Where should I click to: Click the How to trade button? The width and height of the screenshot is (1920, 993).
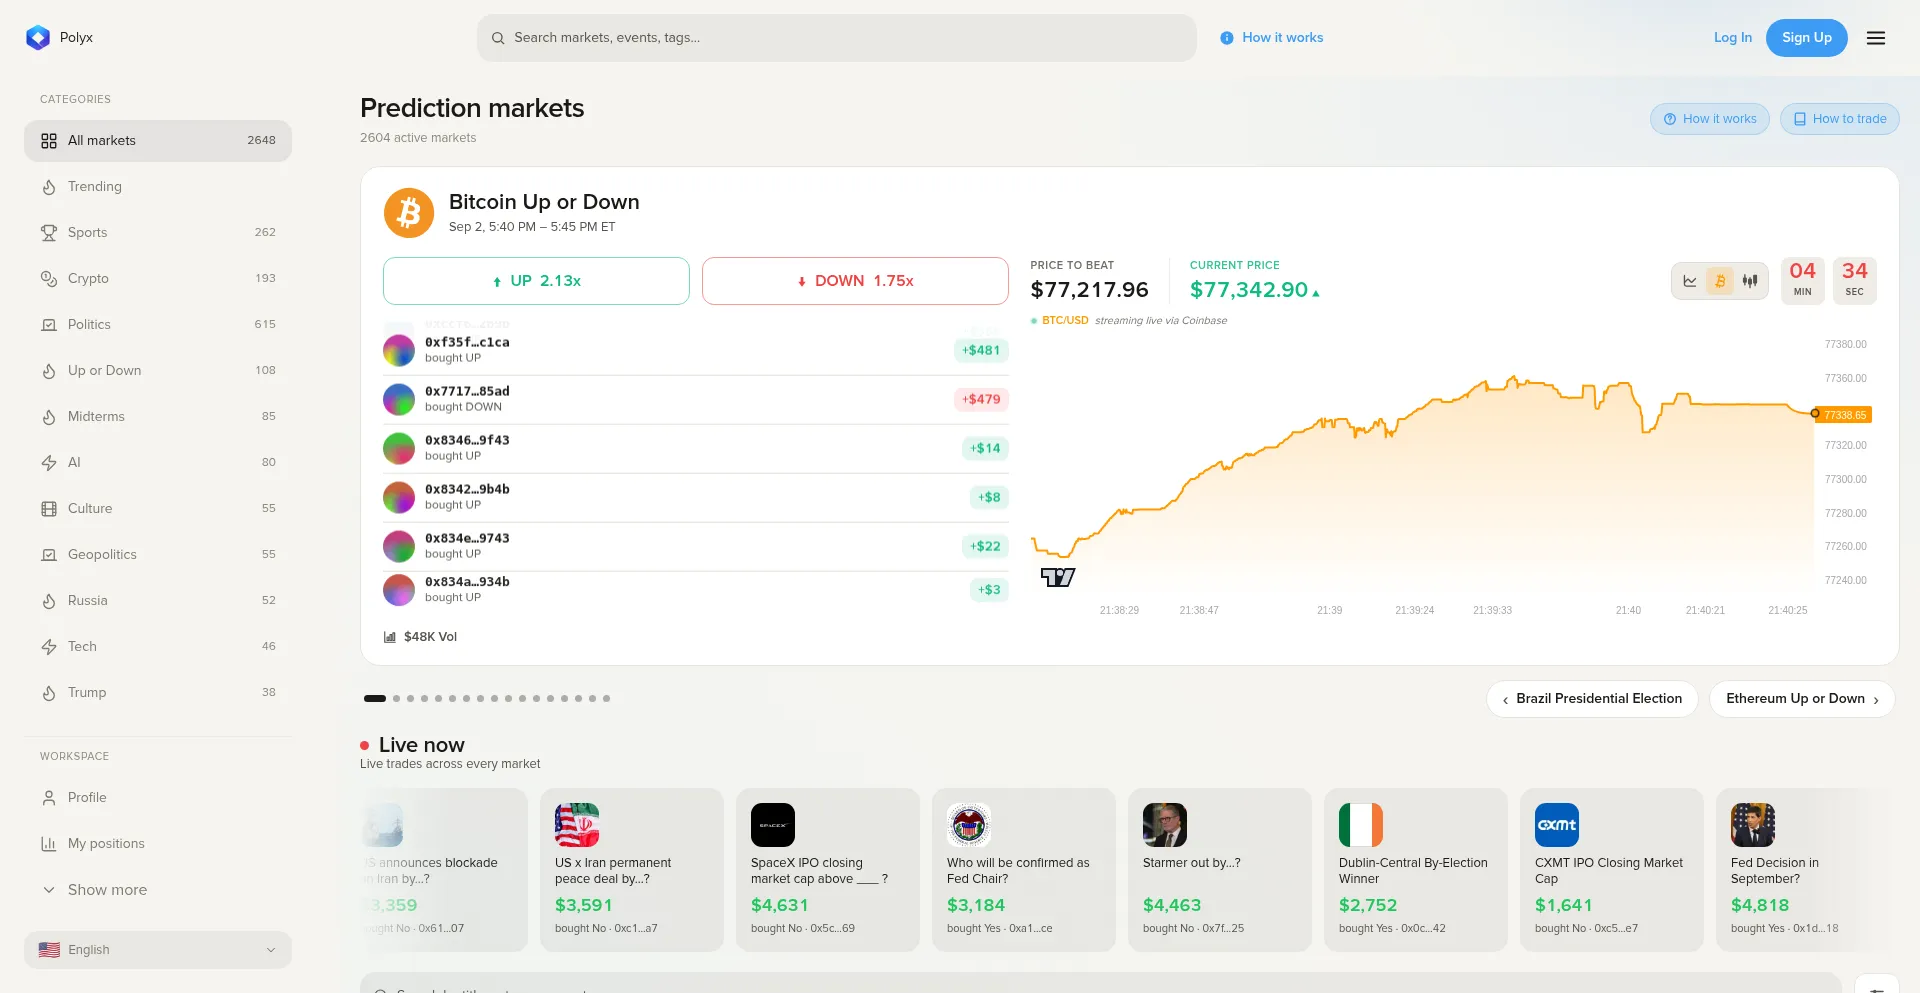pyautogui.click(x=1840, y=119)
